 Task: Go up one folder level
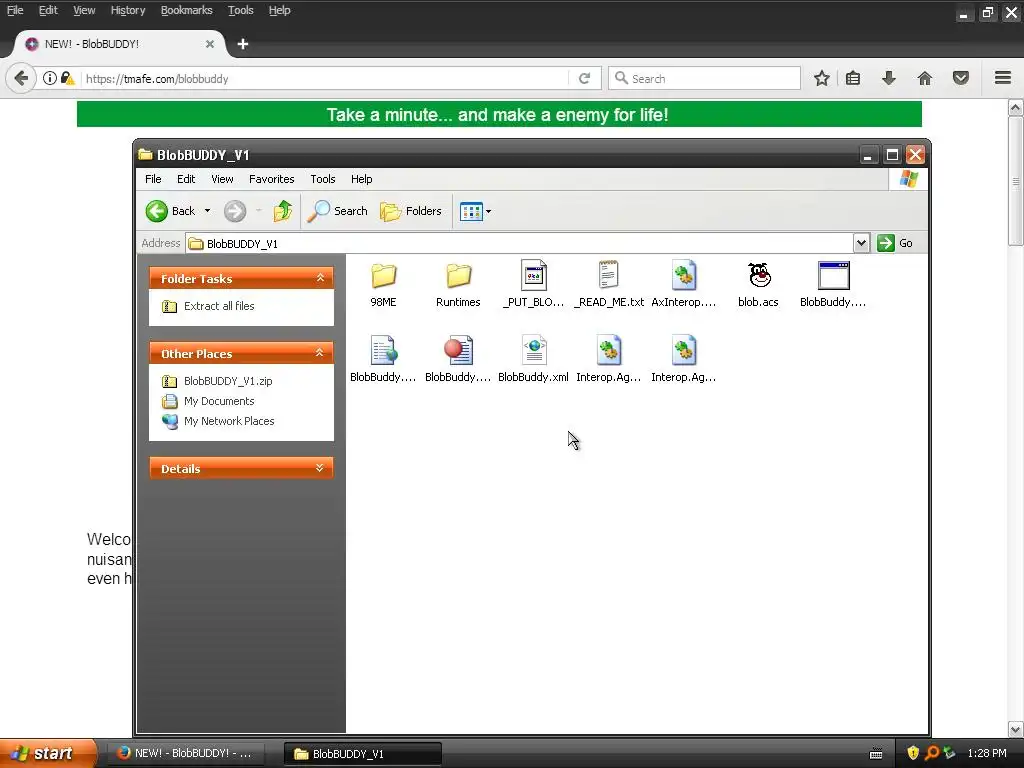[283, 211]
